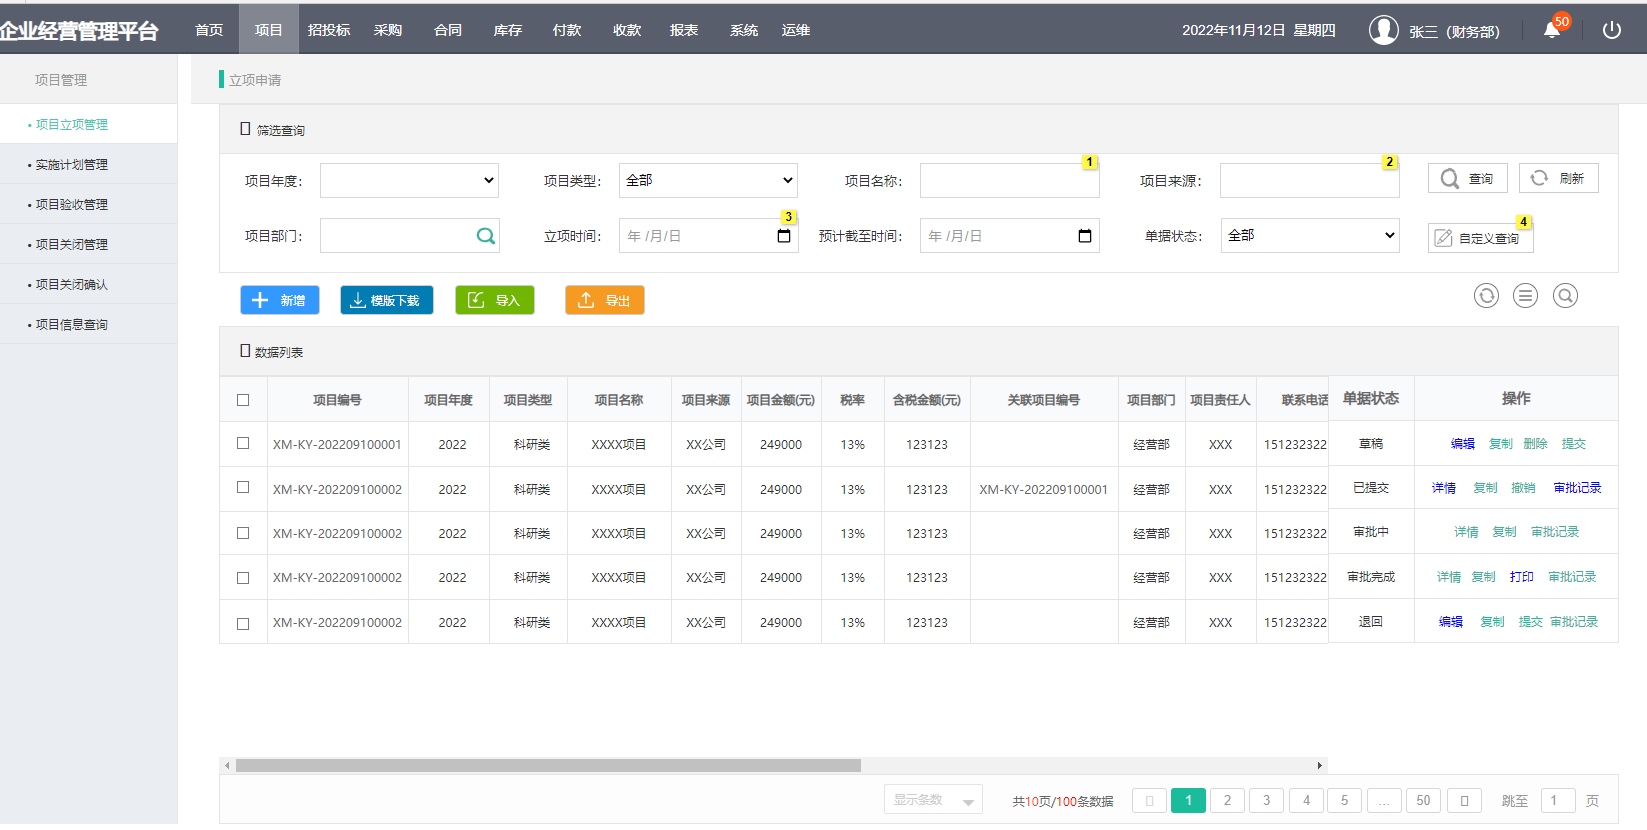The height and width of the screenshot is (830, 1647).
Task: Open the 立项时间 calendar picker icon
Action: pos(784,236)
